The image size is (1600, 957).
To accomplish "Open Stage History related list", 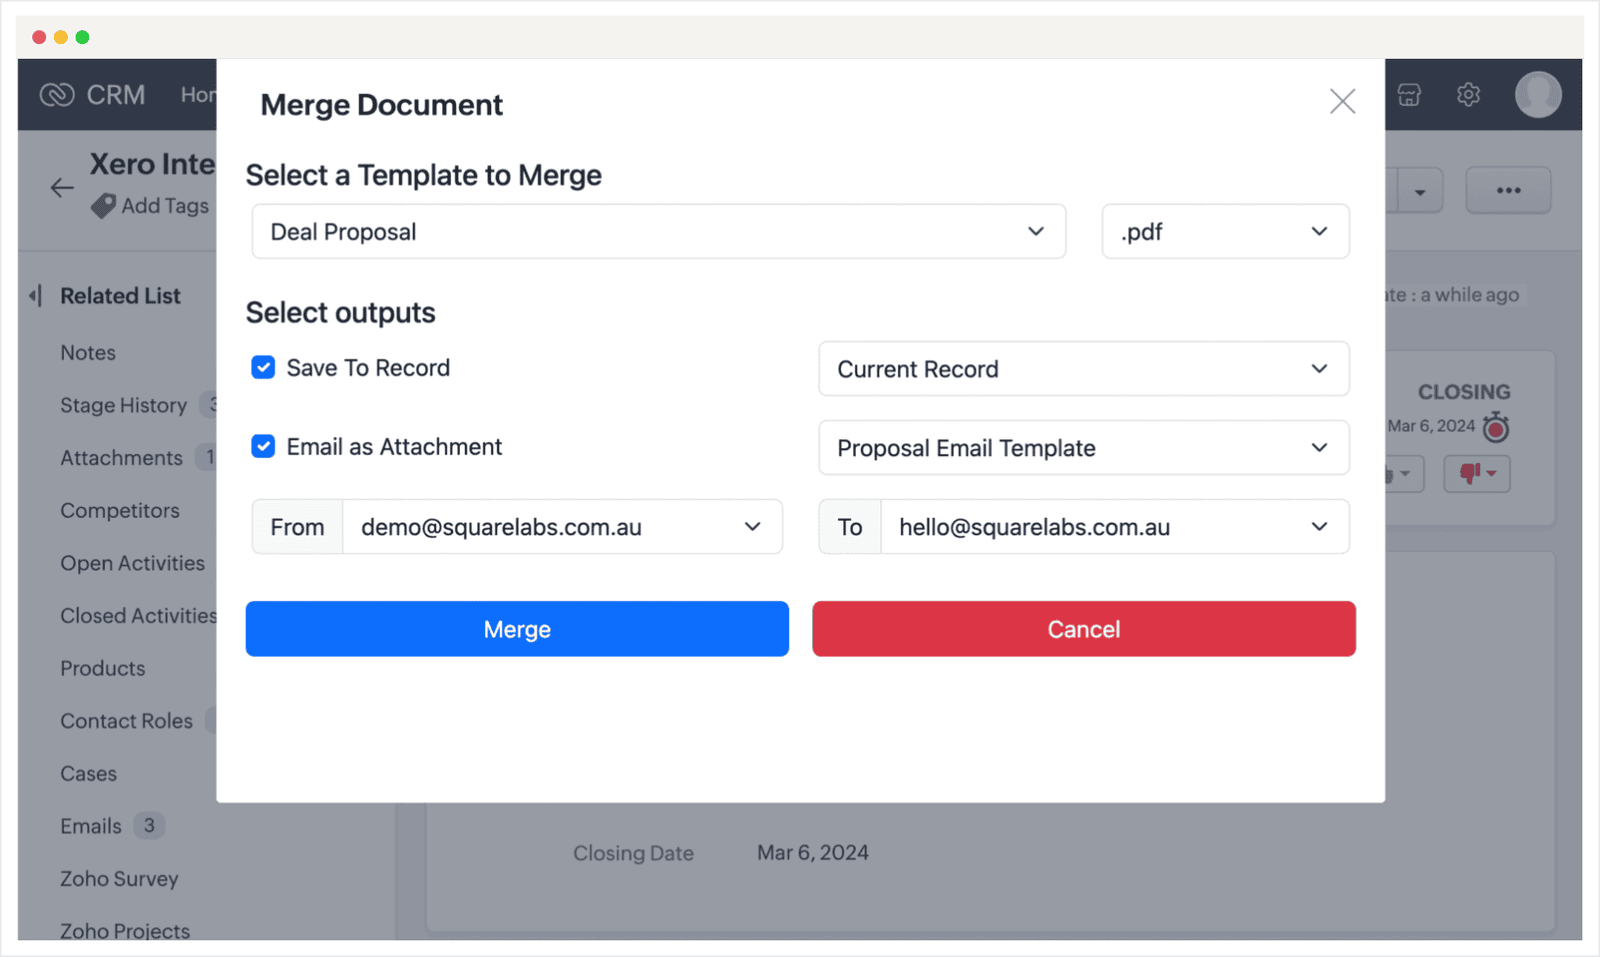I will point(124,405).
